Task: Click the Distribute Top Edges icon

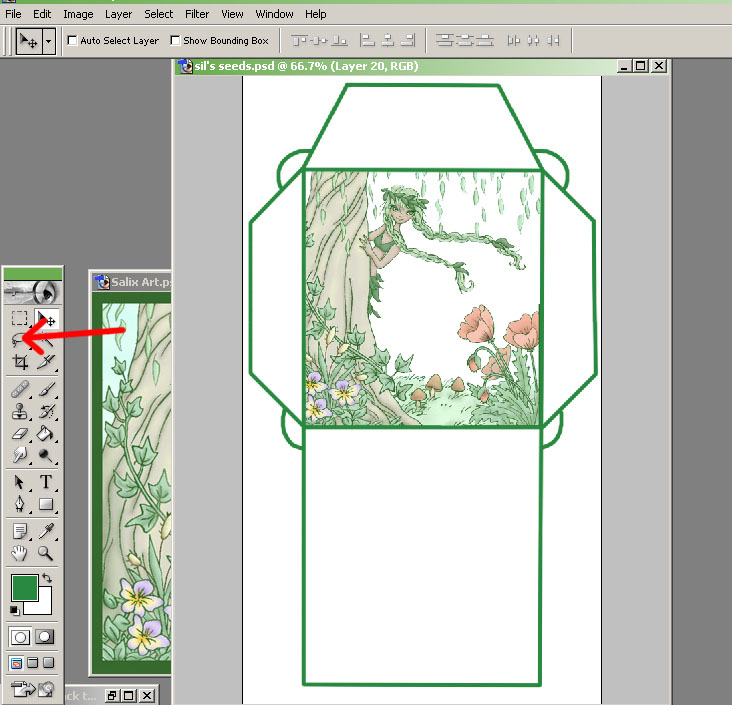Action: coord(444,41)
